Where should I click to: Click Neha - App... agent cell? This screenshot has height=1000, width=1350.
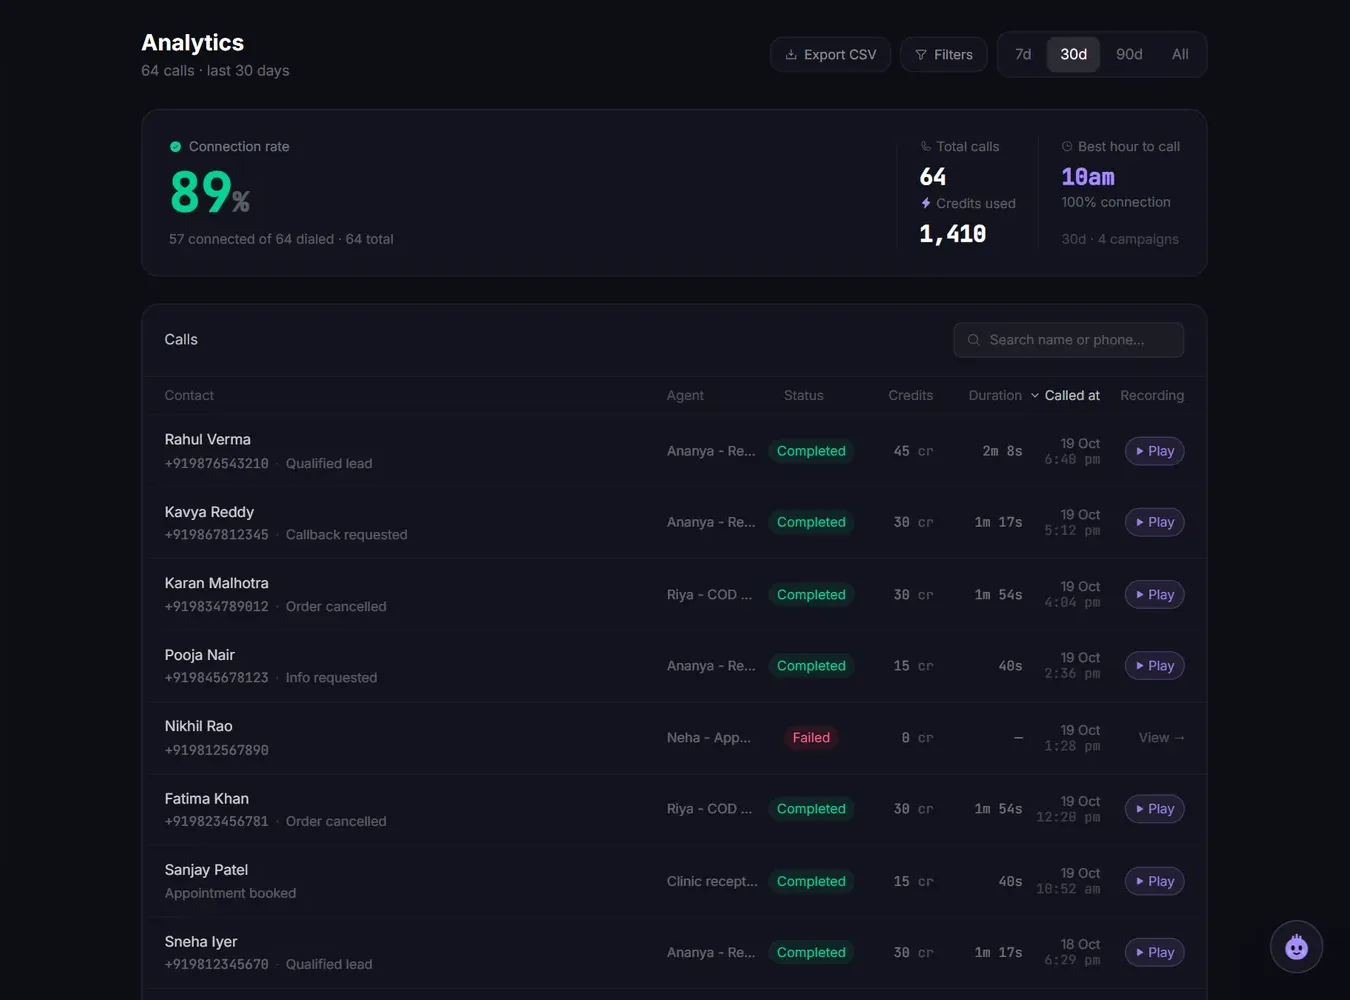708,738
